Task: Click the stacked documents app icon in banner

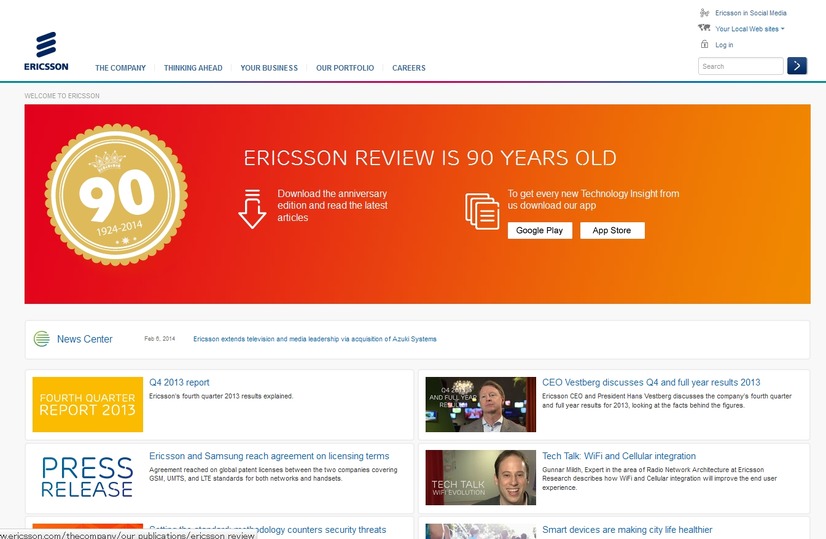Action: click(482, 211)
